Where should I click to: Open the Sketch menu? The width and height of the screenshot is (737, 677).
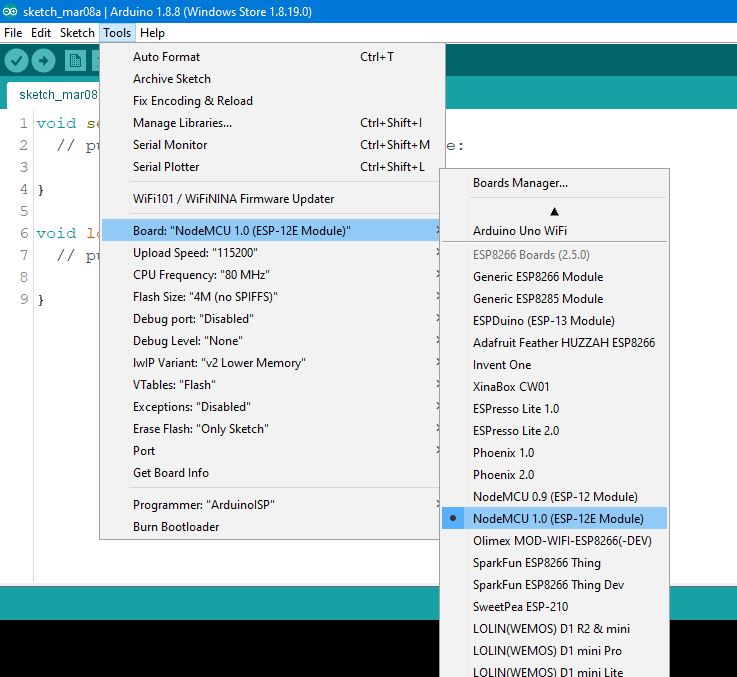(x=77, y=33)
